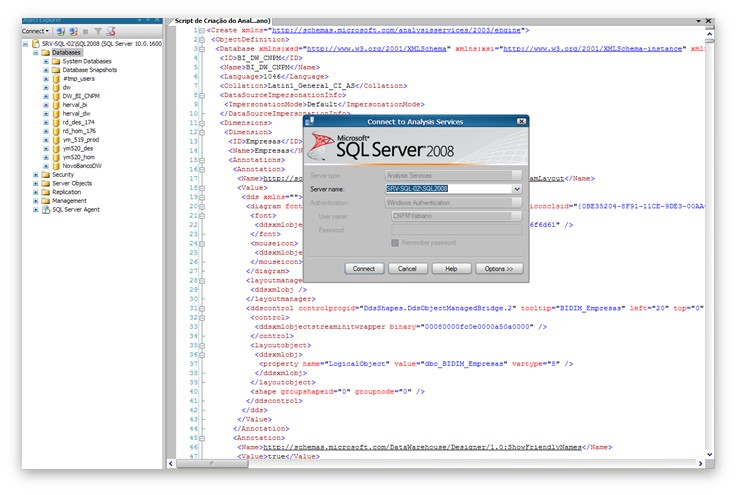Close the script editor tab with the X
Image resolution: width=737 pixels, height=495 pixels.
[708, 21]
